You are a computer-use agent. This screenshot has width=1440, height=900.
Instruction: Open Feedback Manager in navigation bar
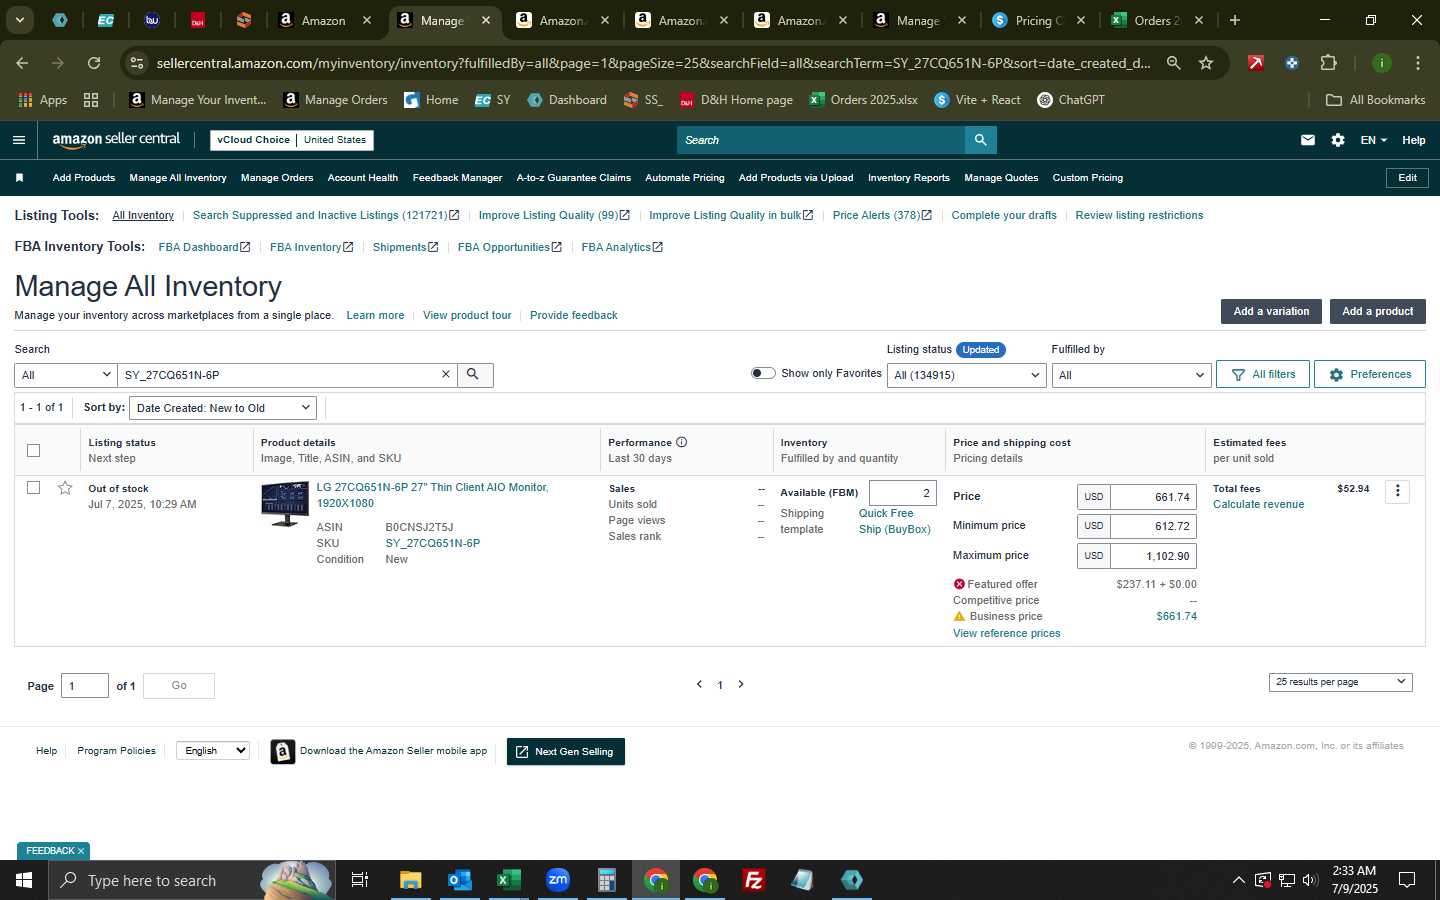[x=457, y=178]
